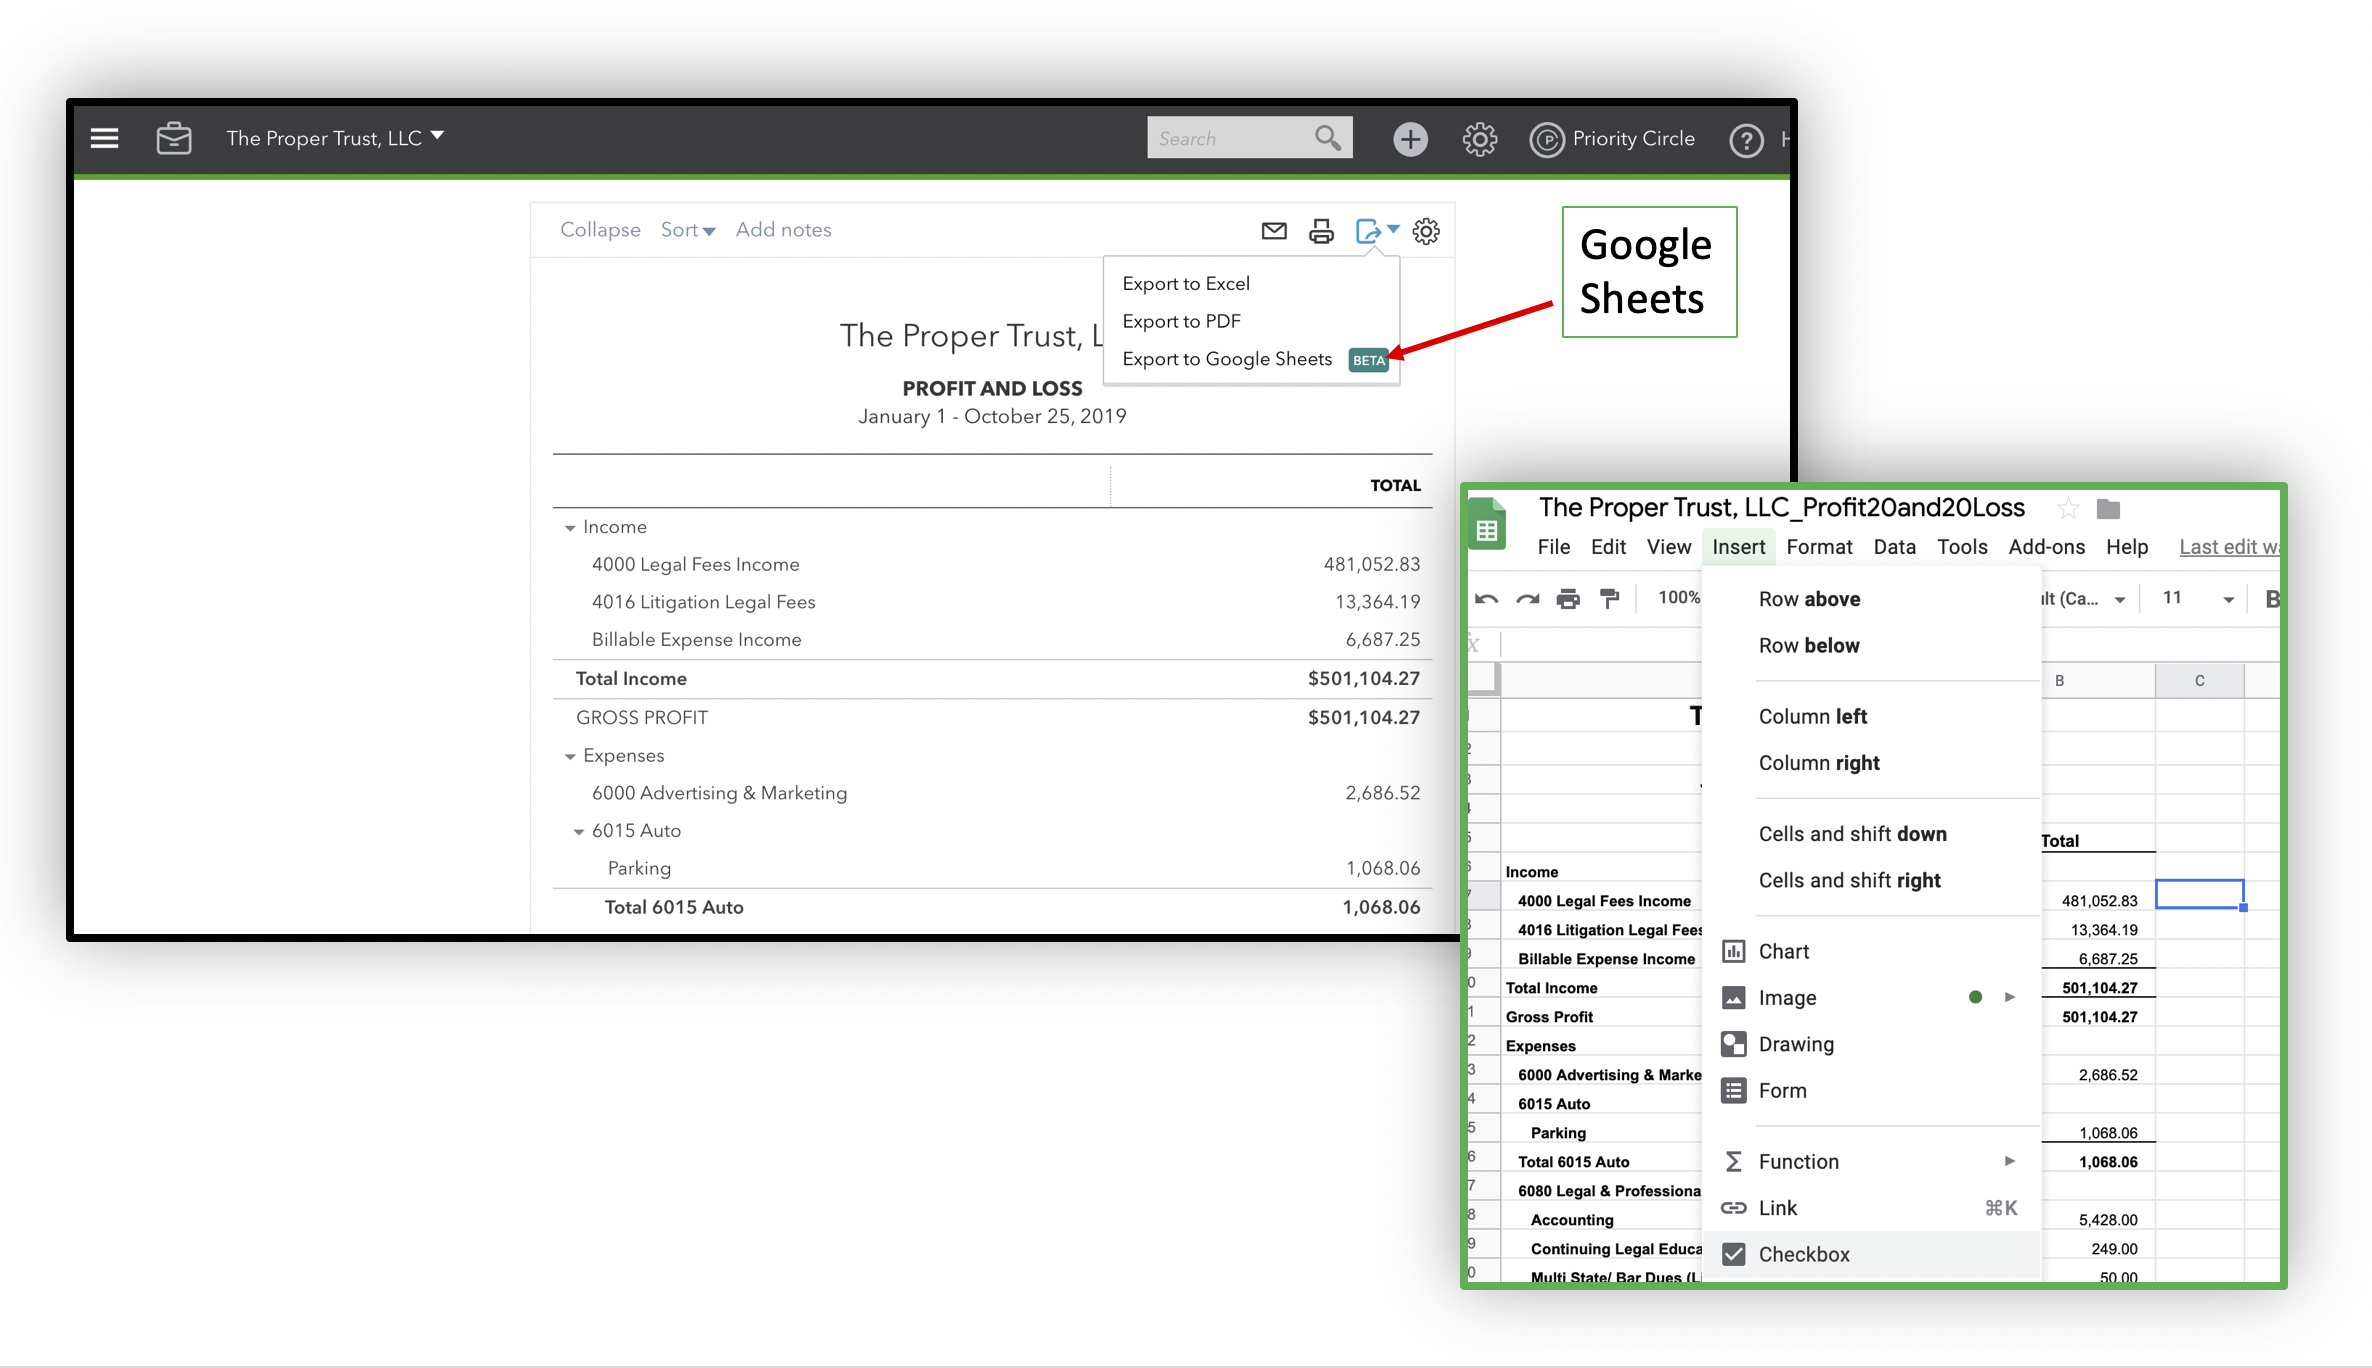Click the export report icon
Screen dimensions: 2372x1368
pos(1368,231)
